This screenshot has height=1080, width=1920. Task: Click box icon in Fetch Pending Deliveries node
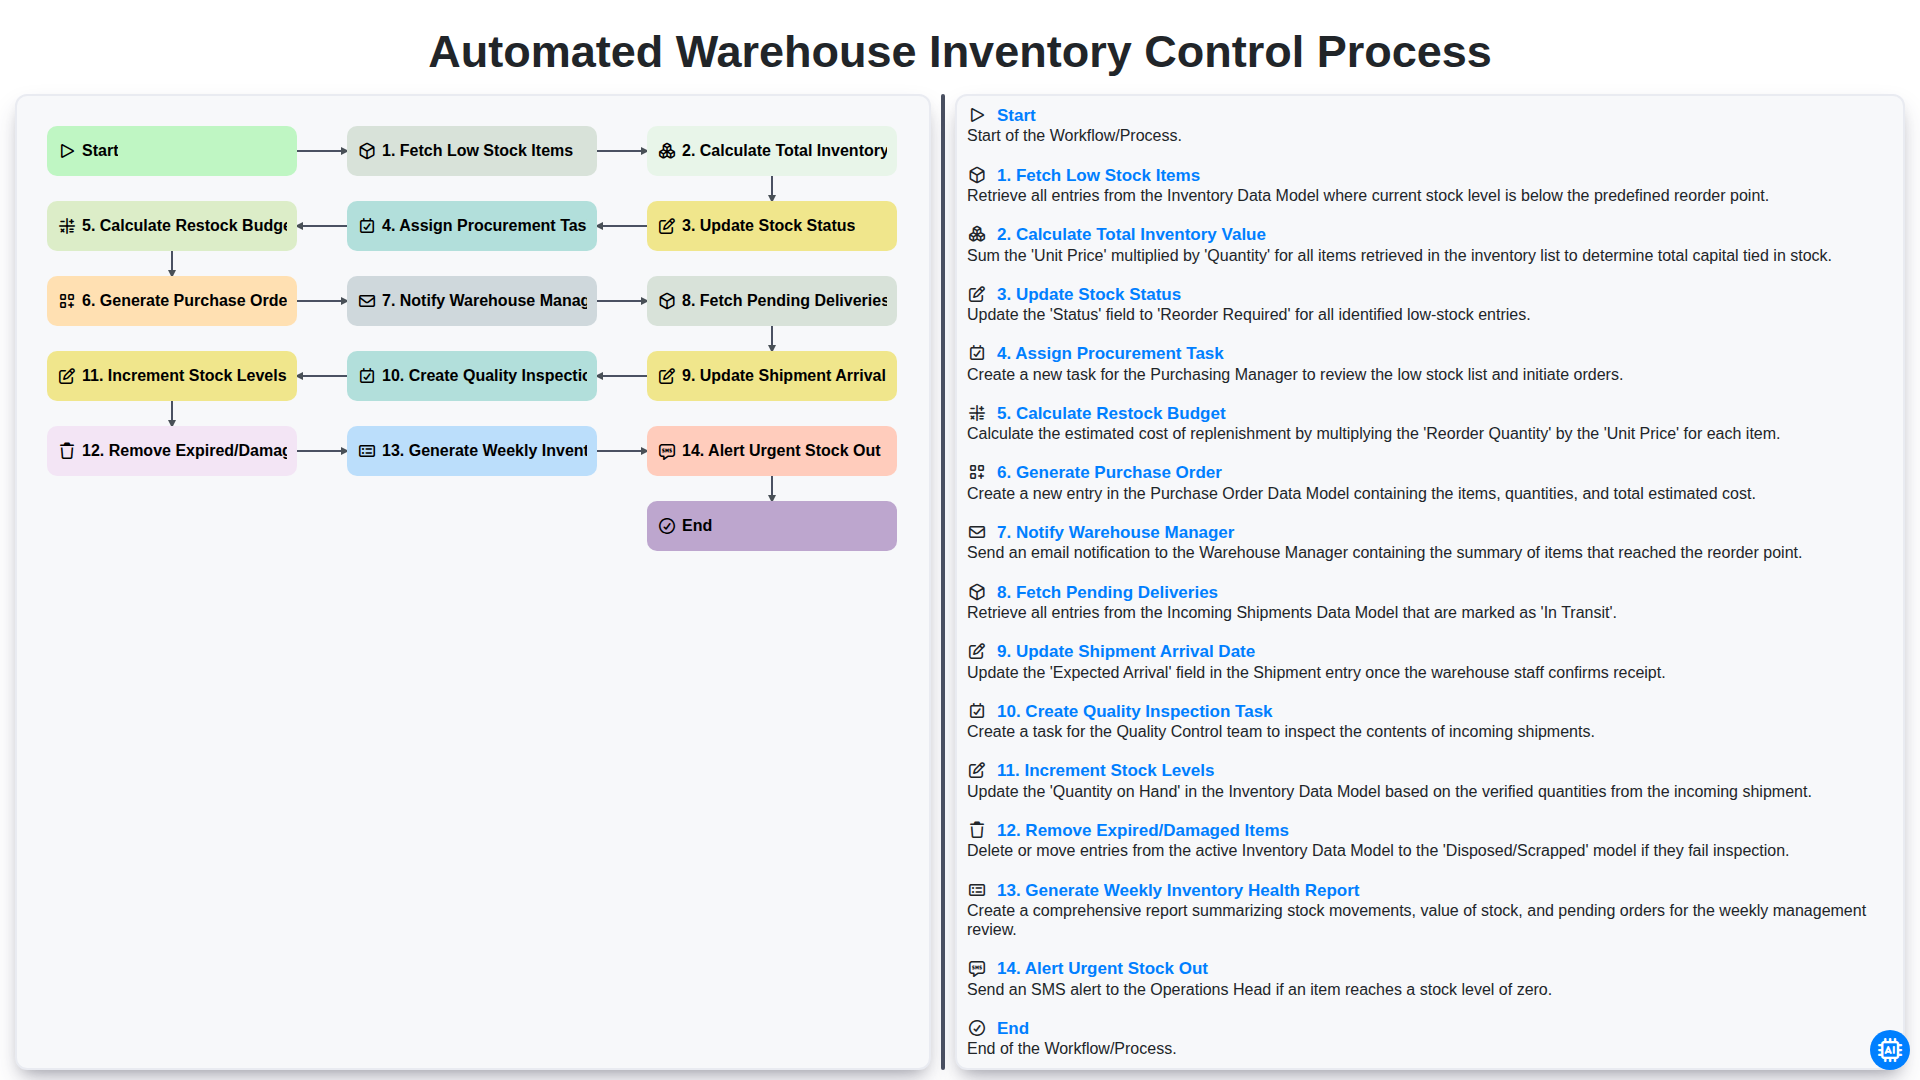click(667, 301)
